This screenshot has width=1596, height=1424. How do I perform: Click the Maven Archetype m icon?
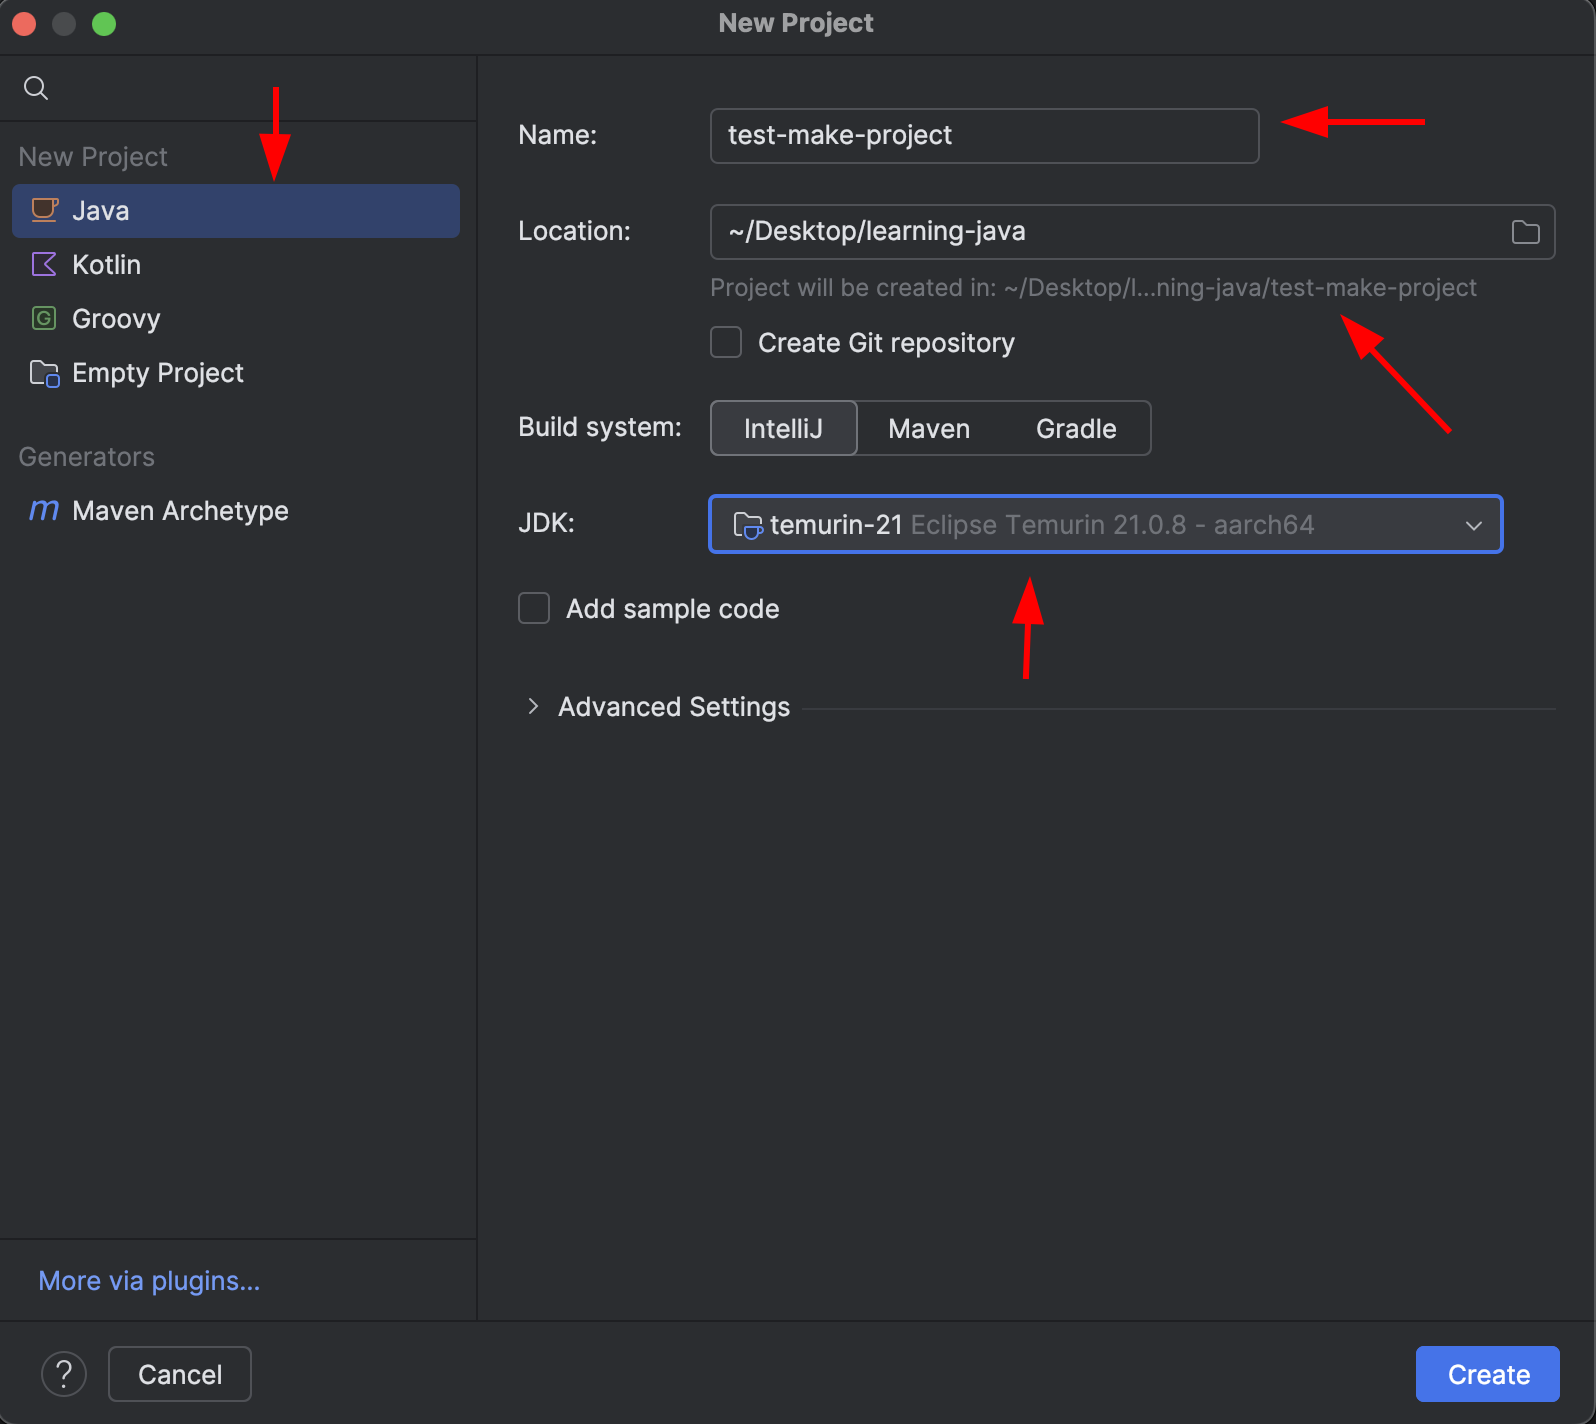(44, 510)
